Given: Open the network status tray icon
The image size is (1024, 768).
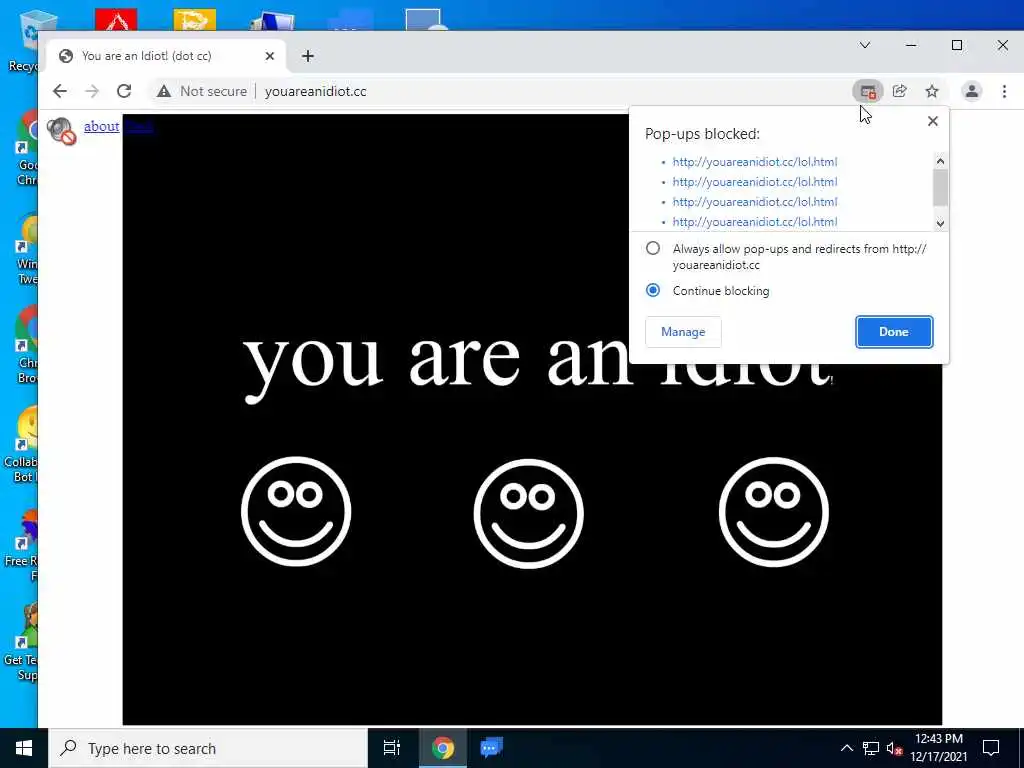Looking at the screenshot, I should (x=871, y=748).
